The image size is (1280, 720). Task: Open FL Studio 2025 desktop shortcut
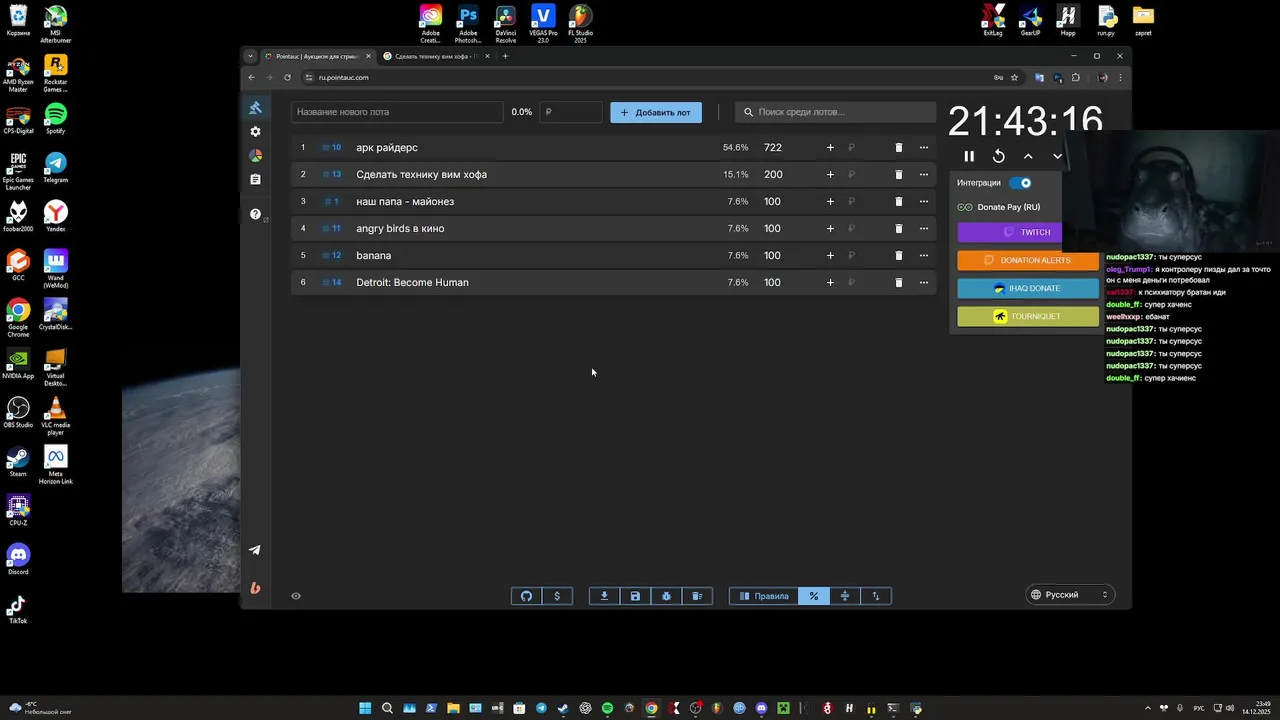click(580, 23)
